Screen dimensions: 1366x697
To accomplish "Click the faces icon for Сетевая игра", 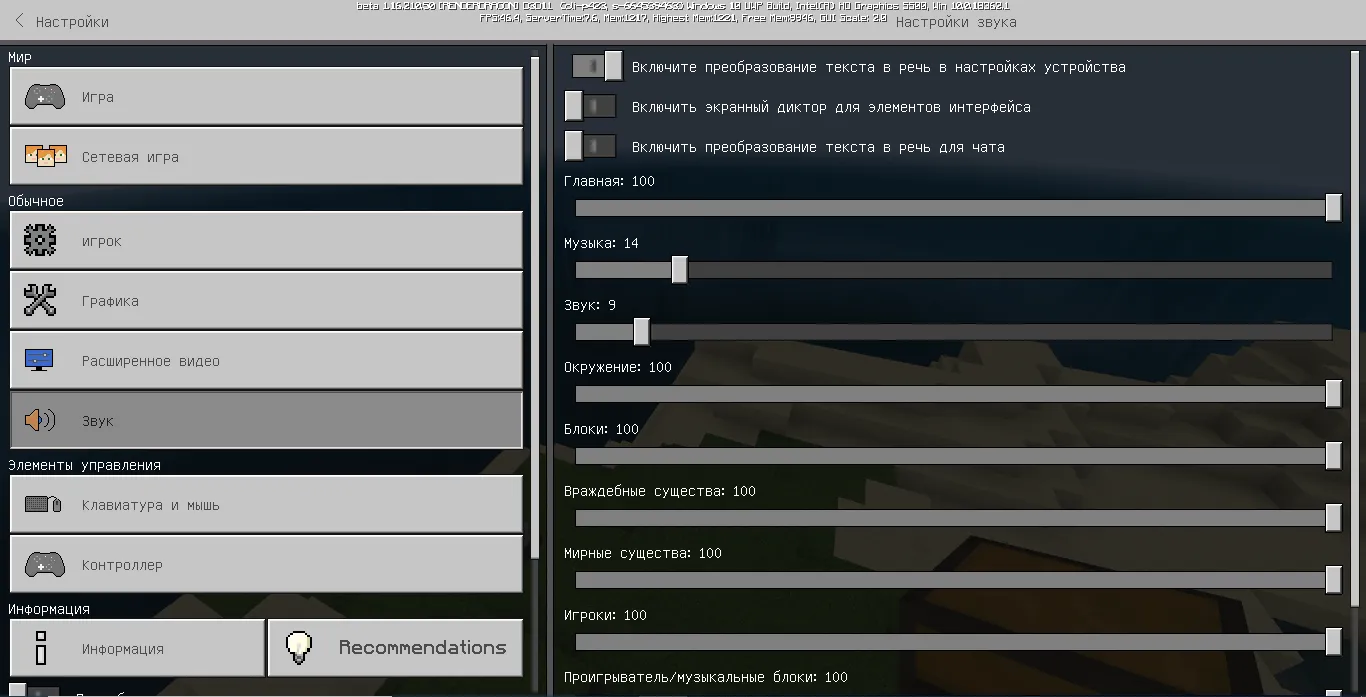I will (x=44, y=156).
